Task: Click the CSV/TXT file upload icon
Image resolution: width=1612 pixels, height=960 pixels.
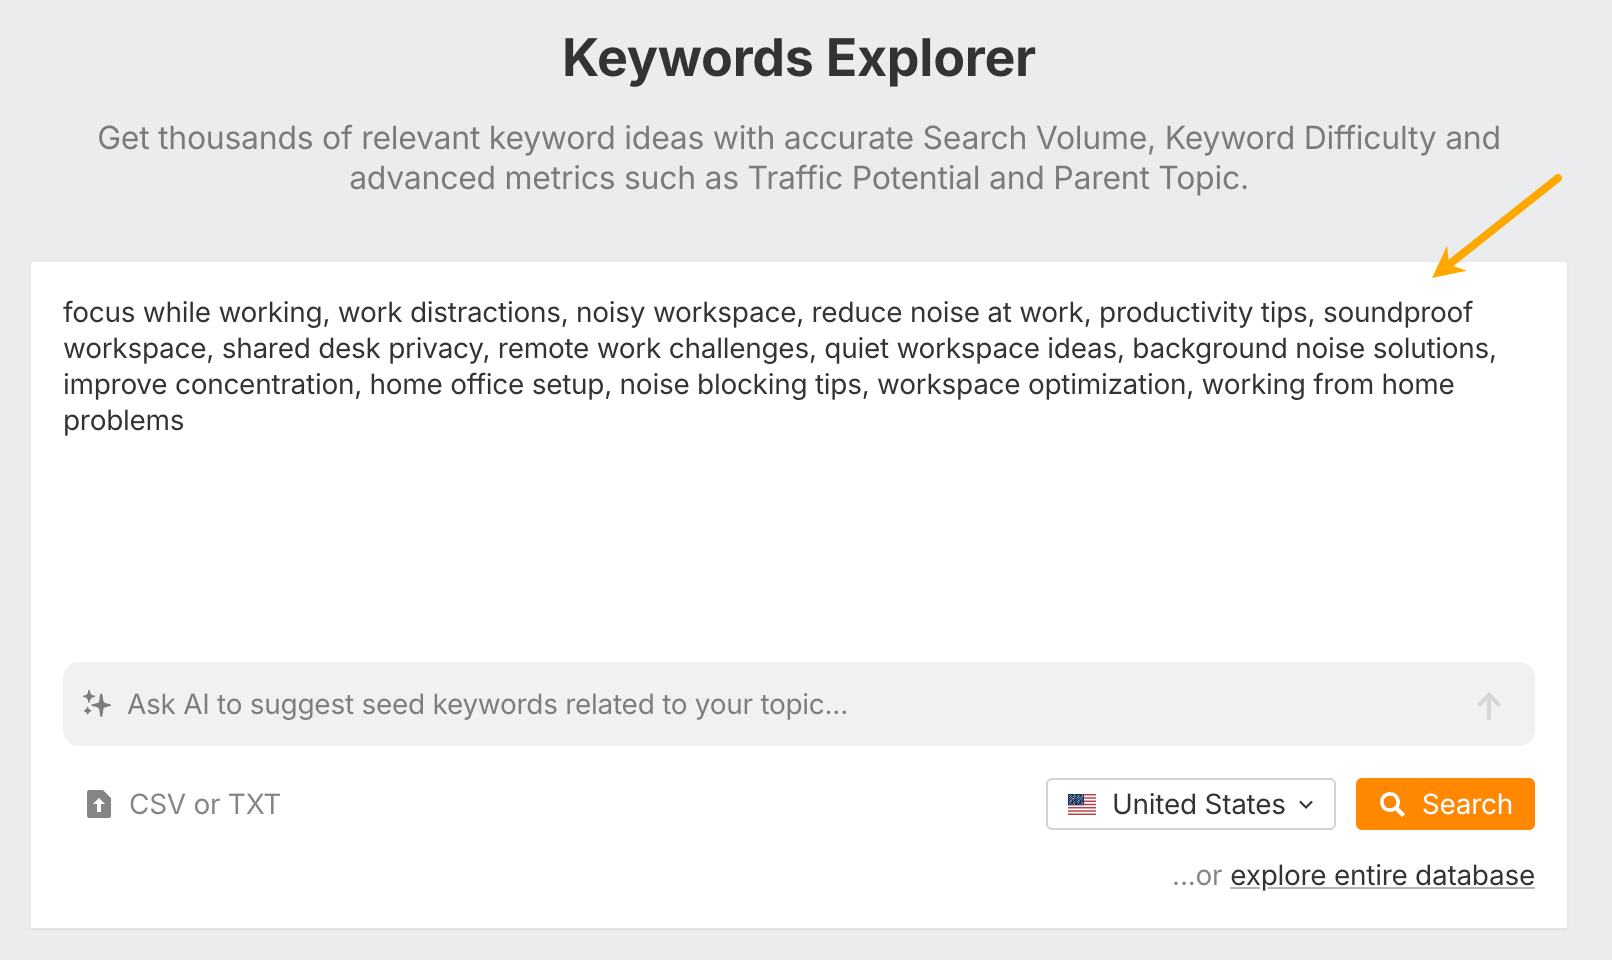Action: 98,804
